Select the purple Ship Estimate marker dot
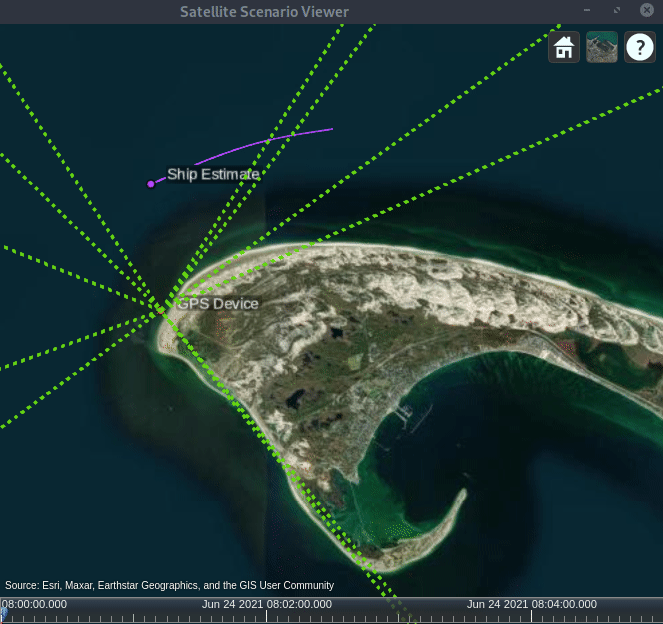663x624 pixels. coord(151,184)
